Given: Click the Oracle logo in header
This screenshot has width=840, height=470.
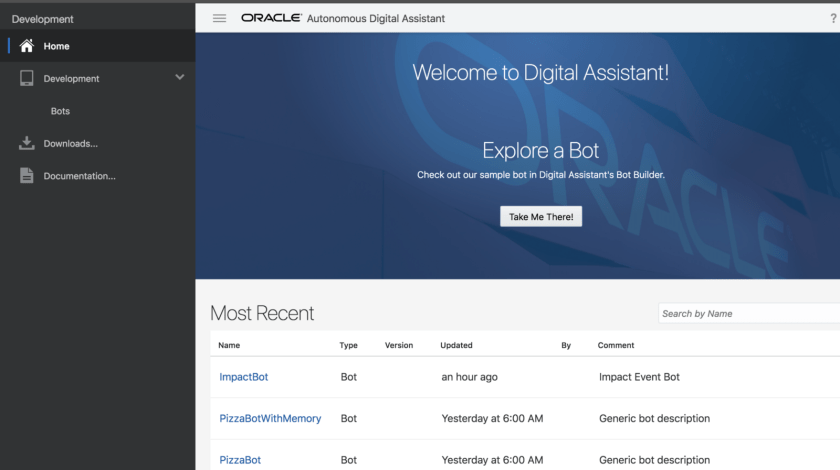Looking at the screenshot, I should click(271, 18).
